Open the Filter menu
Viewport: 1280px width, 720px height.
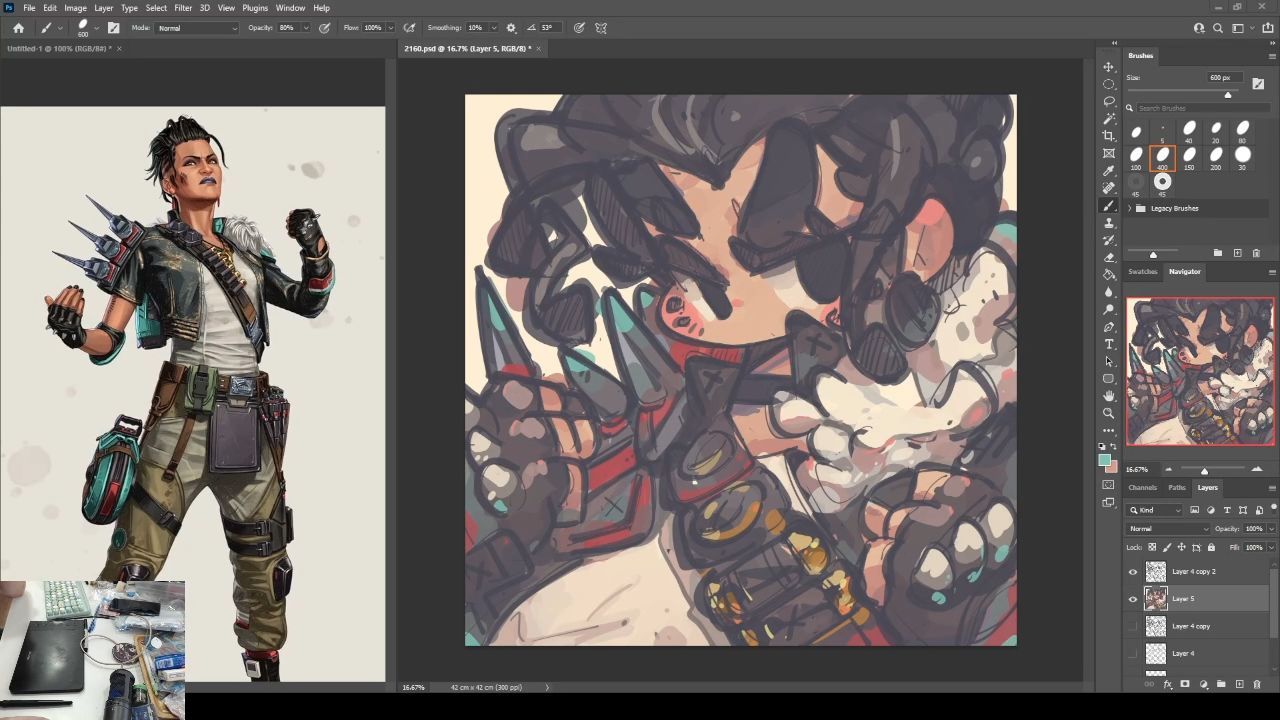pos(183,8)
